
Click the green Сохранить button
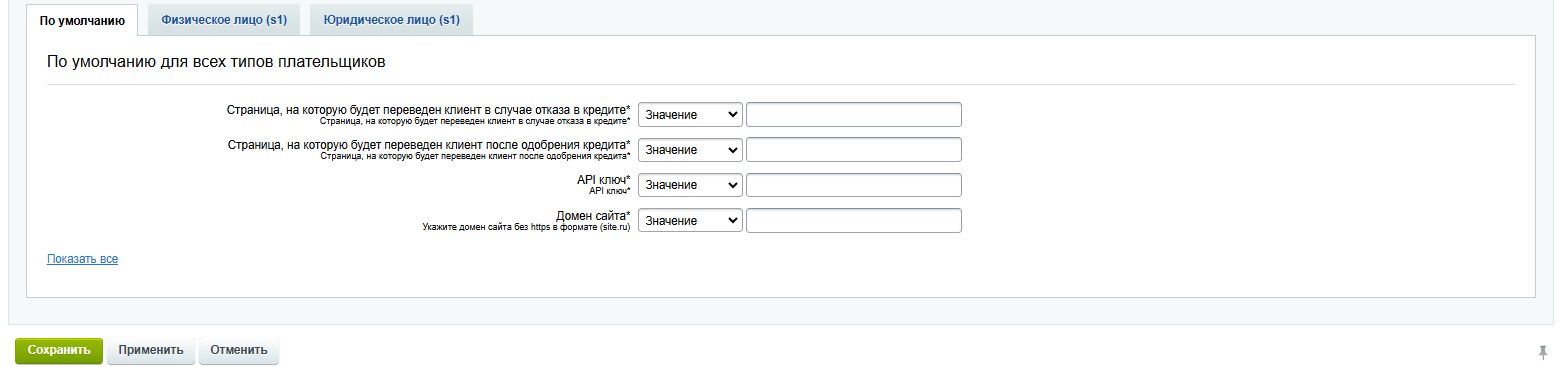[x=59, y=350]
